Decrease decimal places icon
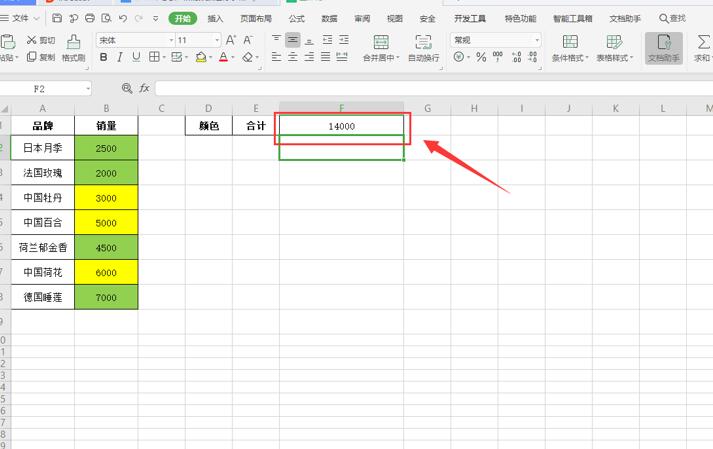713x449 pixels. pyautogui.click(x=532, y=57)
